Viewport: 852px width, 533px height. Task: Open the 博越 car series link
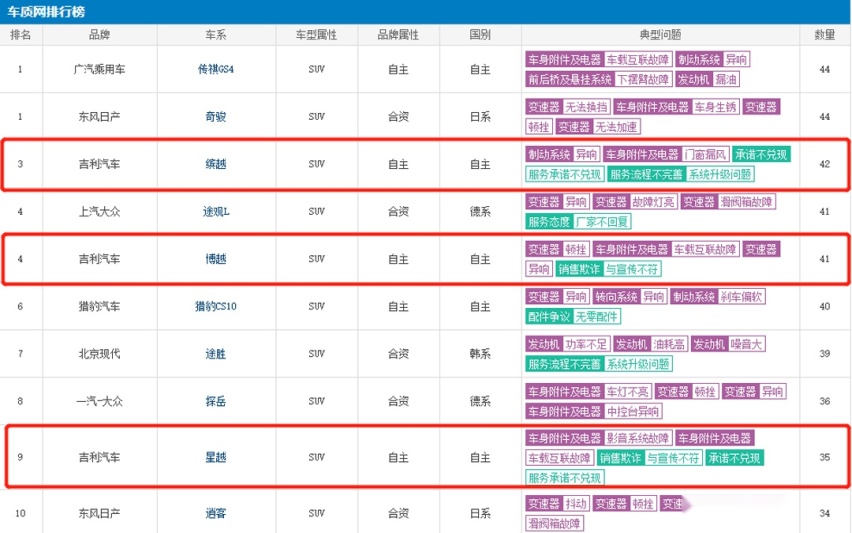point(216,259)
